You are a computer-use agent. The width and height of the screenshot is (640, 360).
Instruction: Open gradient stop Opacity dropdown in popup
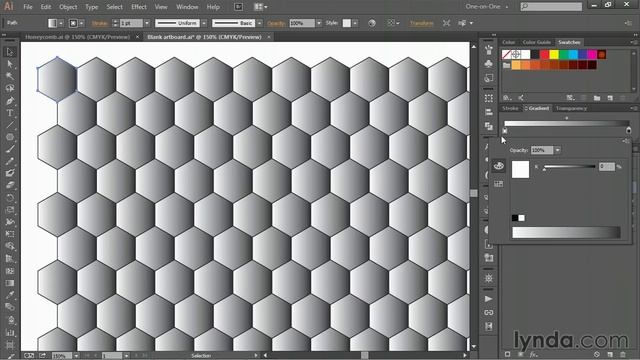pos(558,150)
